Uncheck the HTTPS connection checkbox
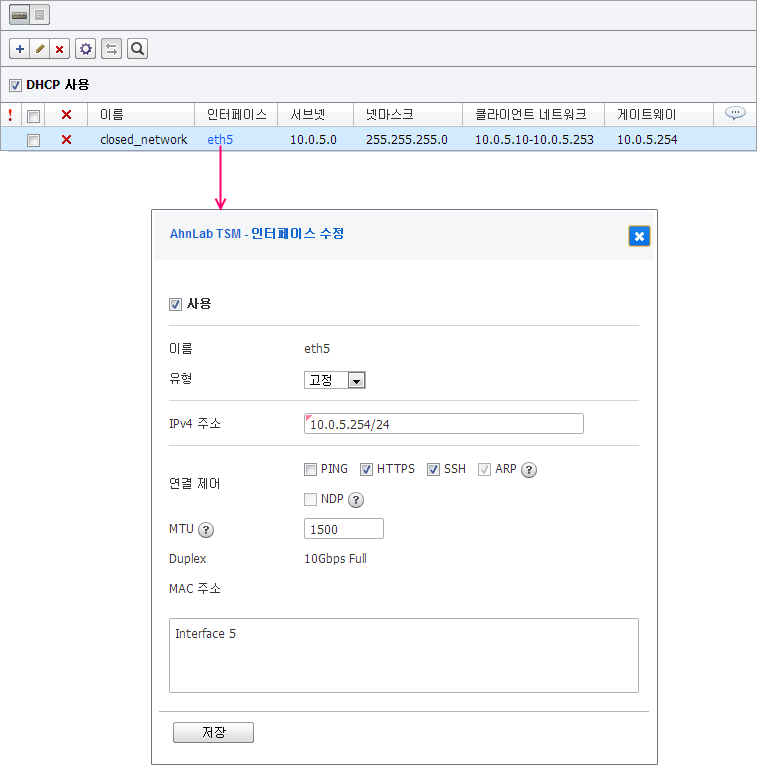Screen dimensions: 757x765 [367, 469]
